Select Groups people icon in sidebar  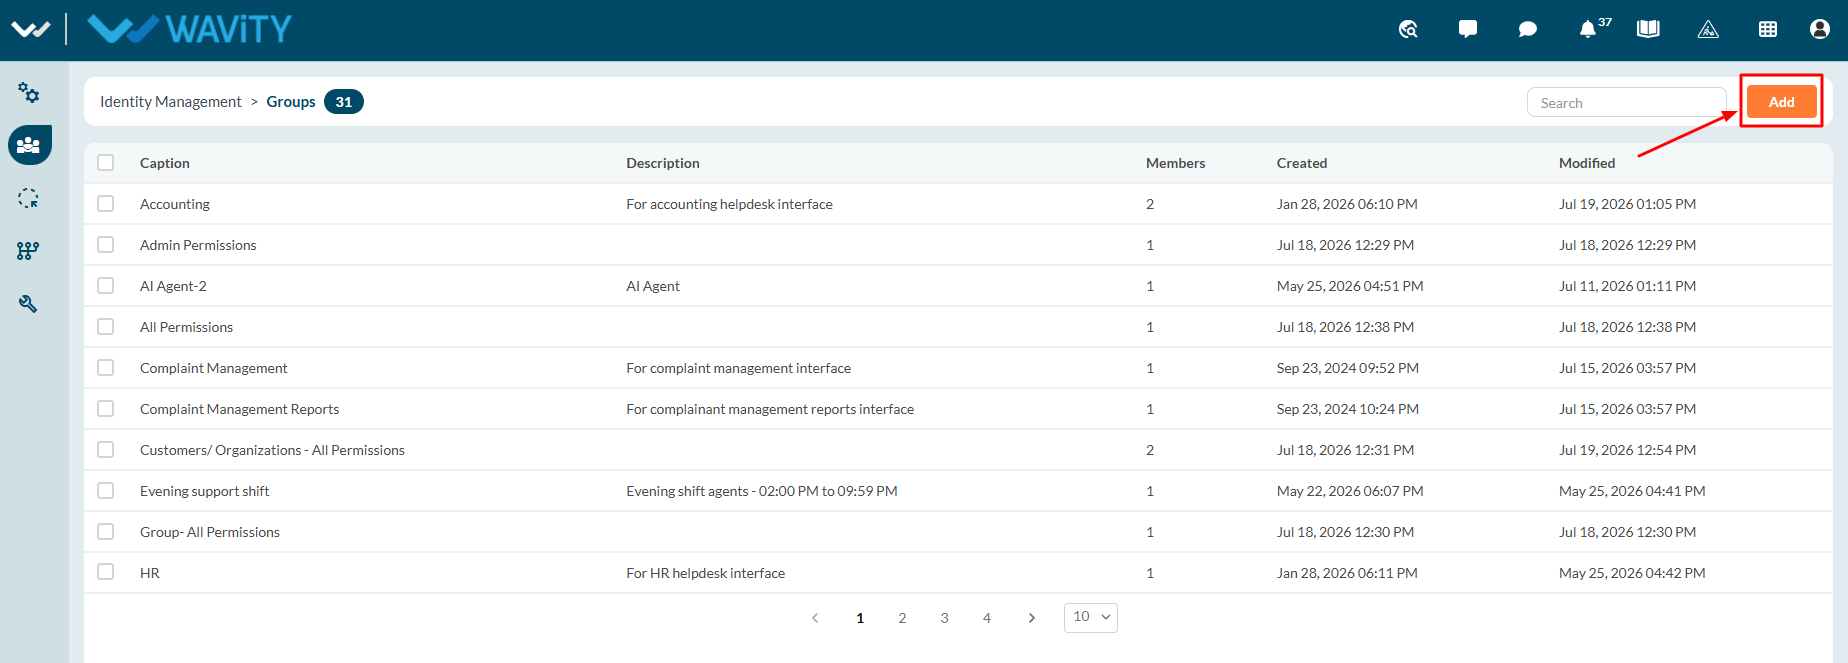click(x=29, y=145)
